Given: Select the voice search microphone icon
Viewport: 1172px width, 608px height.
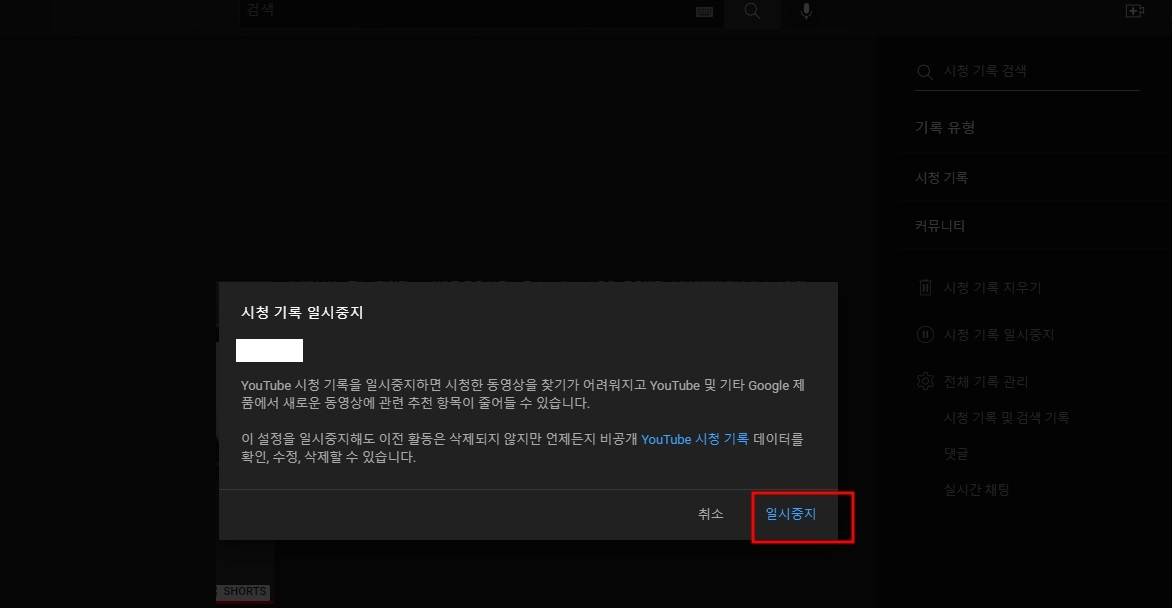Looking at the screenshot, I should (x=806, y=12).
